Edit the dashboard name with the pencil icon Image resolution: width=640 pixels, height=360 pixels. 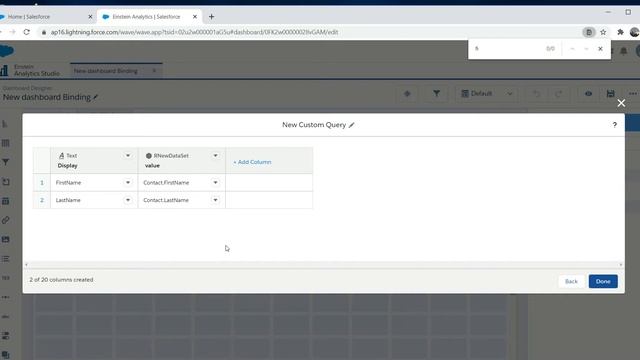click(95, 97)
